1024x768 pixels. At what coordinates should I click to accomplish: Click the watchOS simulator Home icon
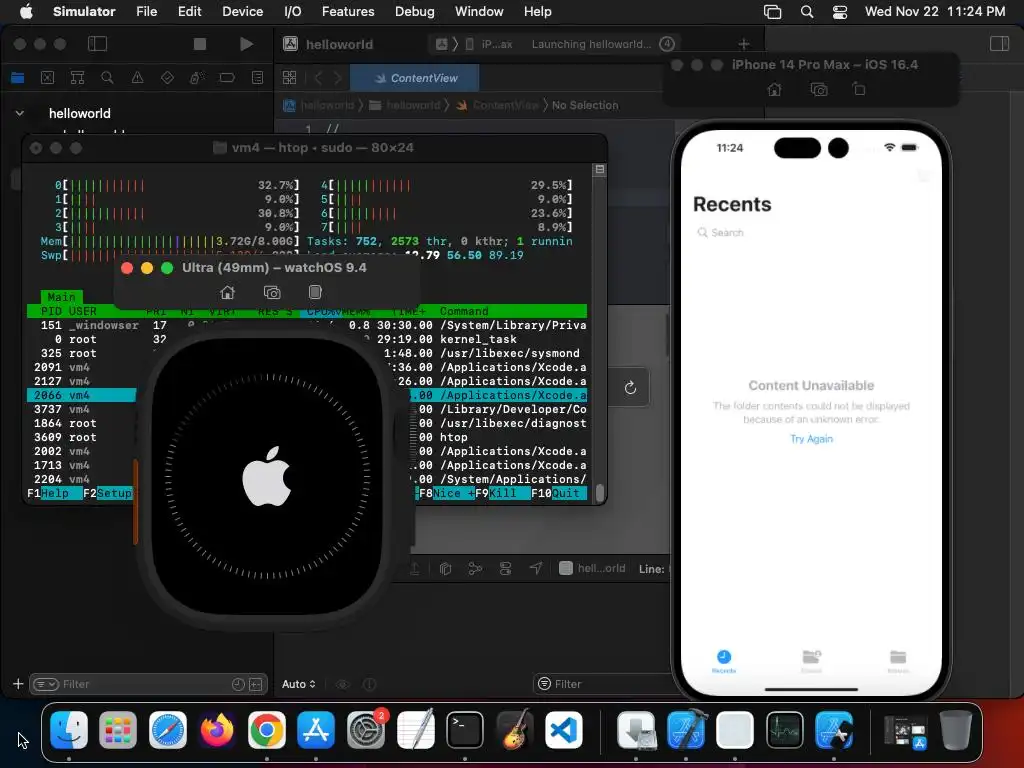point(227,292)
